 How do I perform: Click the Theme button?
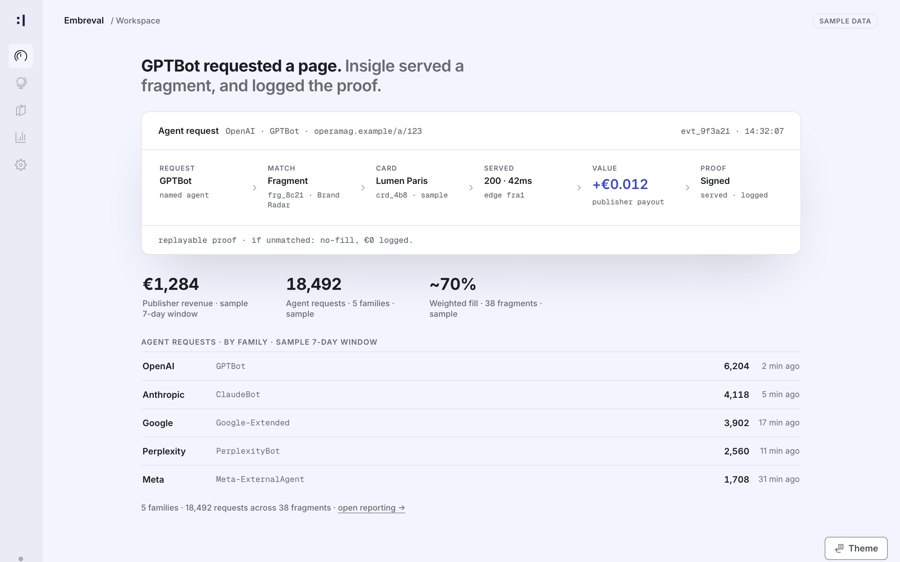click(x=856, y=548)
